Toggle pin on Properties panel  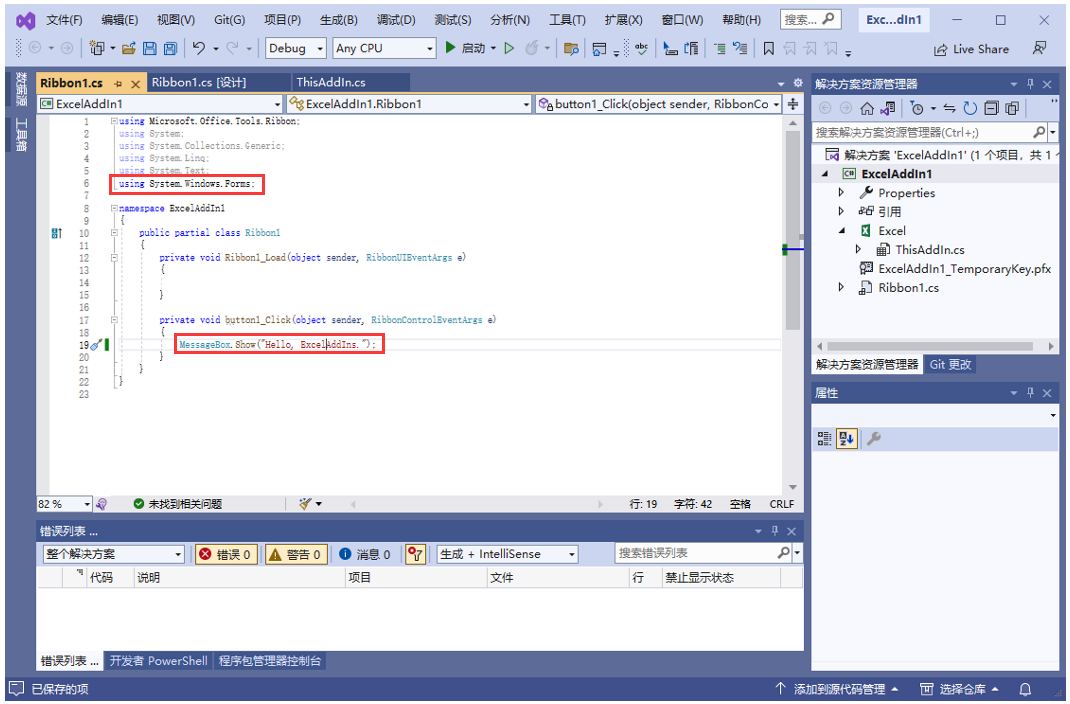click(1030, 393)
